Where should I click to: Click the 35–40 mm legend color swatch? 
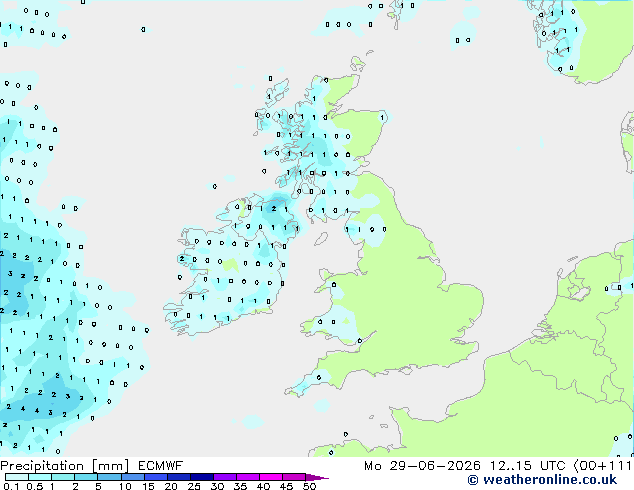247,477
